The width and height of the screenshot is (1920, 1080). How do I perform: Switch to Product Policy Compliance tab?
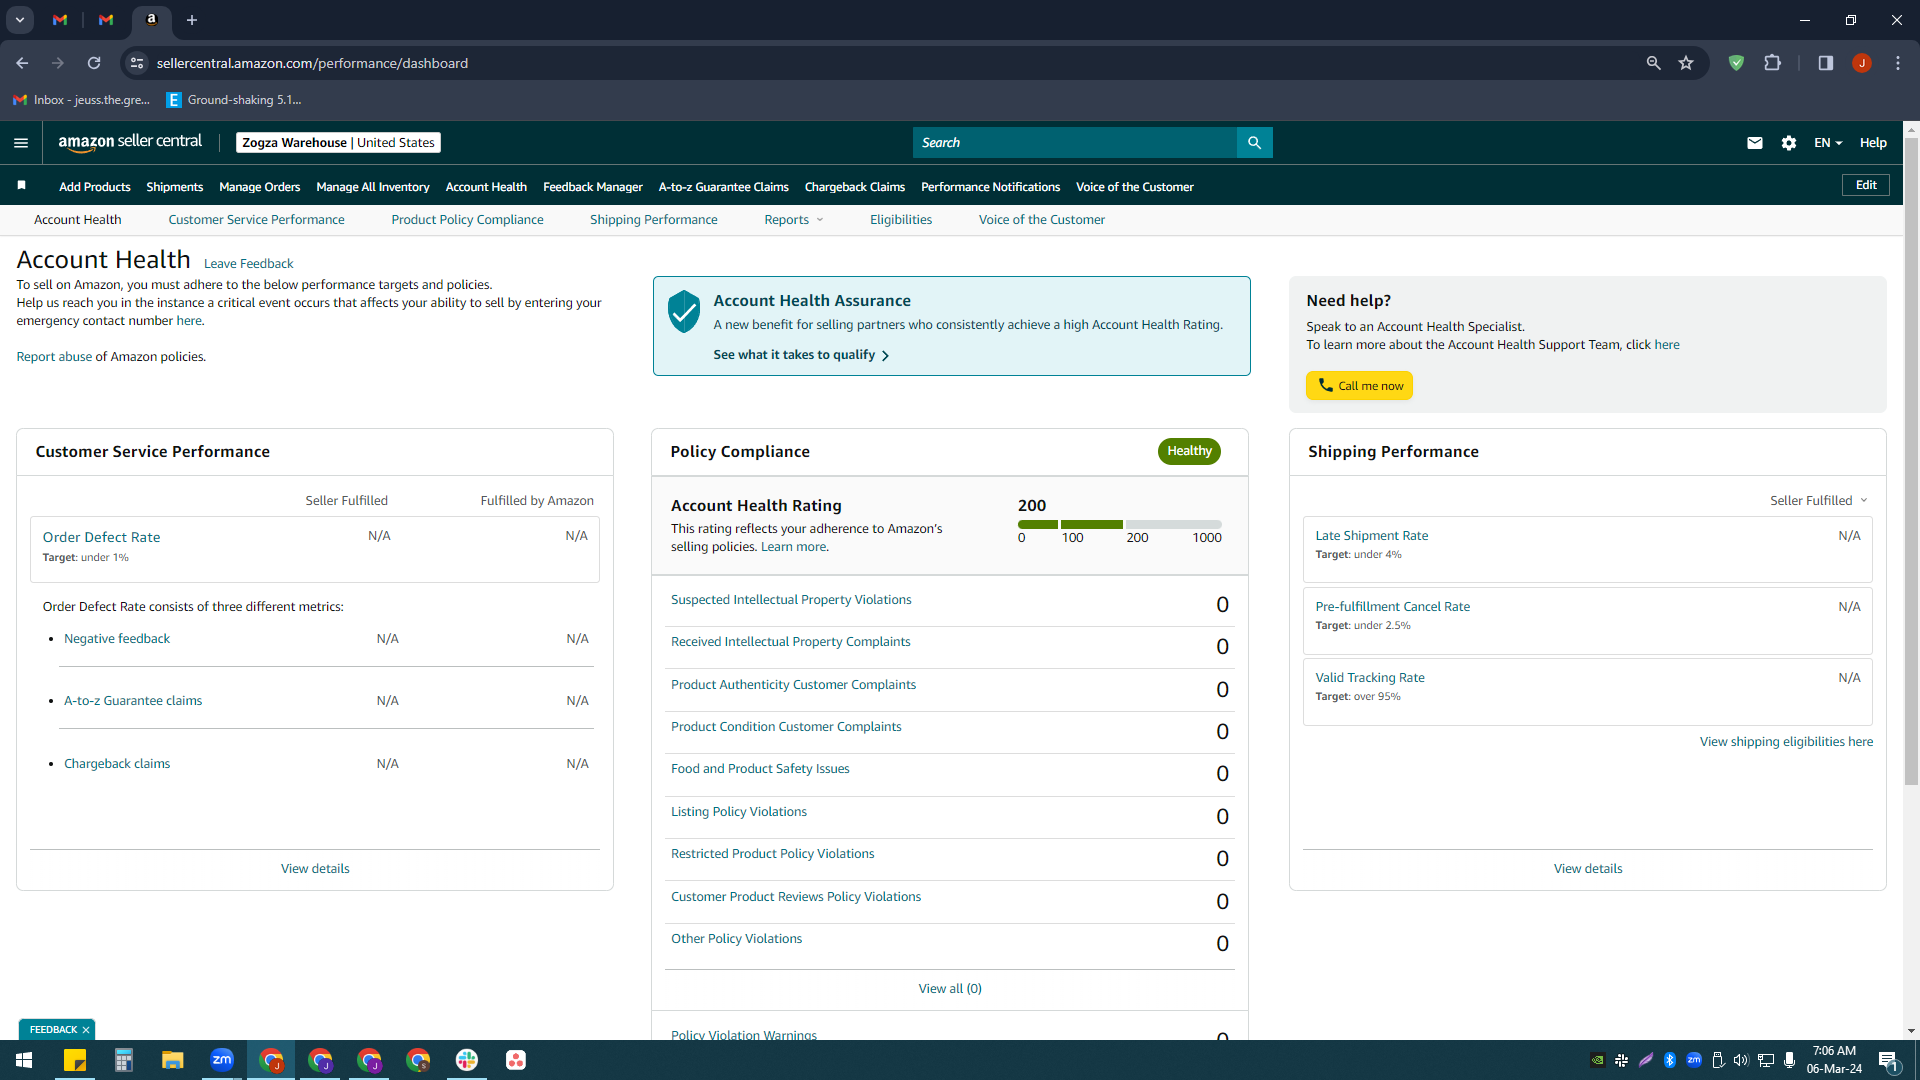pyautogui.click(x=467, y=220)
